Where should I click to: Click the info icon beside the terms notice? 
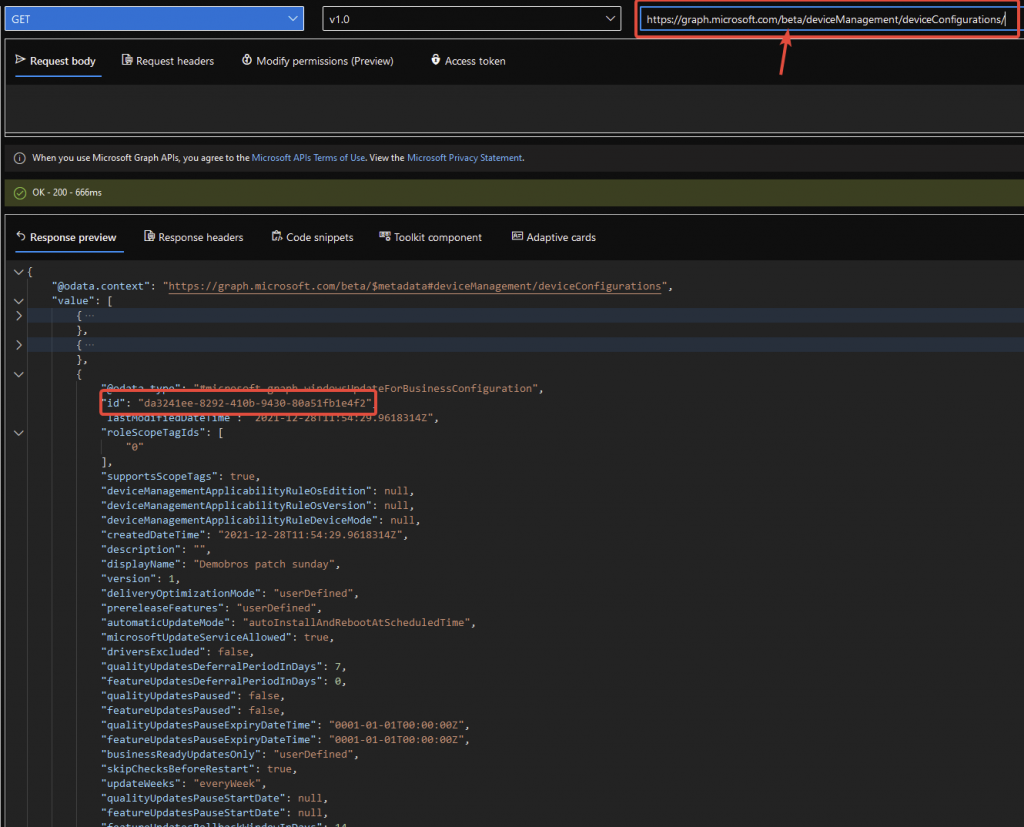pos(20,158)
